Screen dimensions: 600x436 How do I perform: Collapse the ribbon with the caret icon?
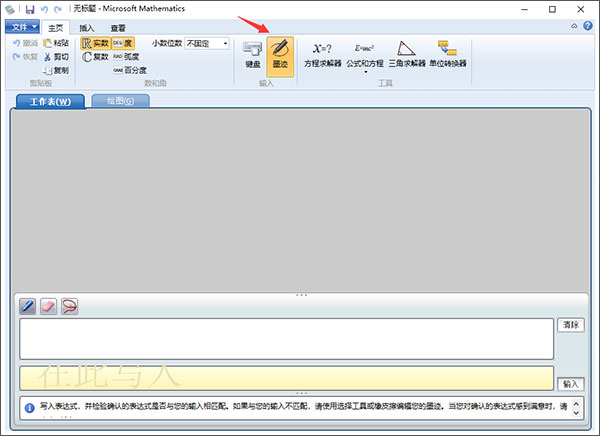pos(574,26)
